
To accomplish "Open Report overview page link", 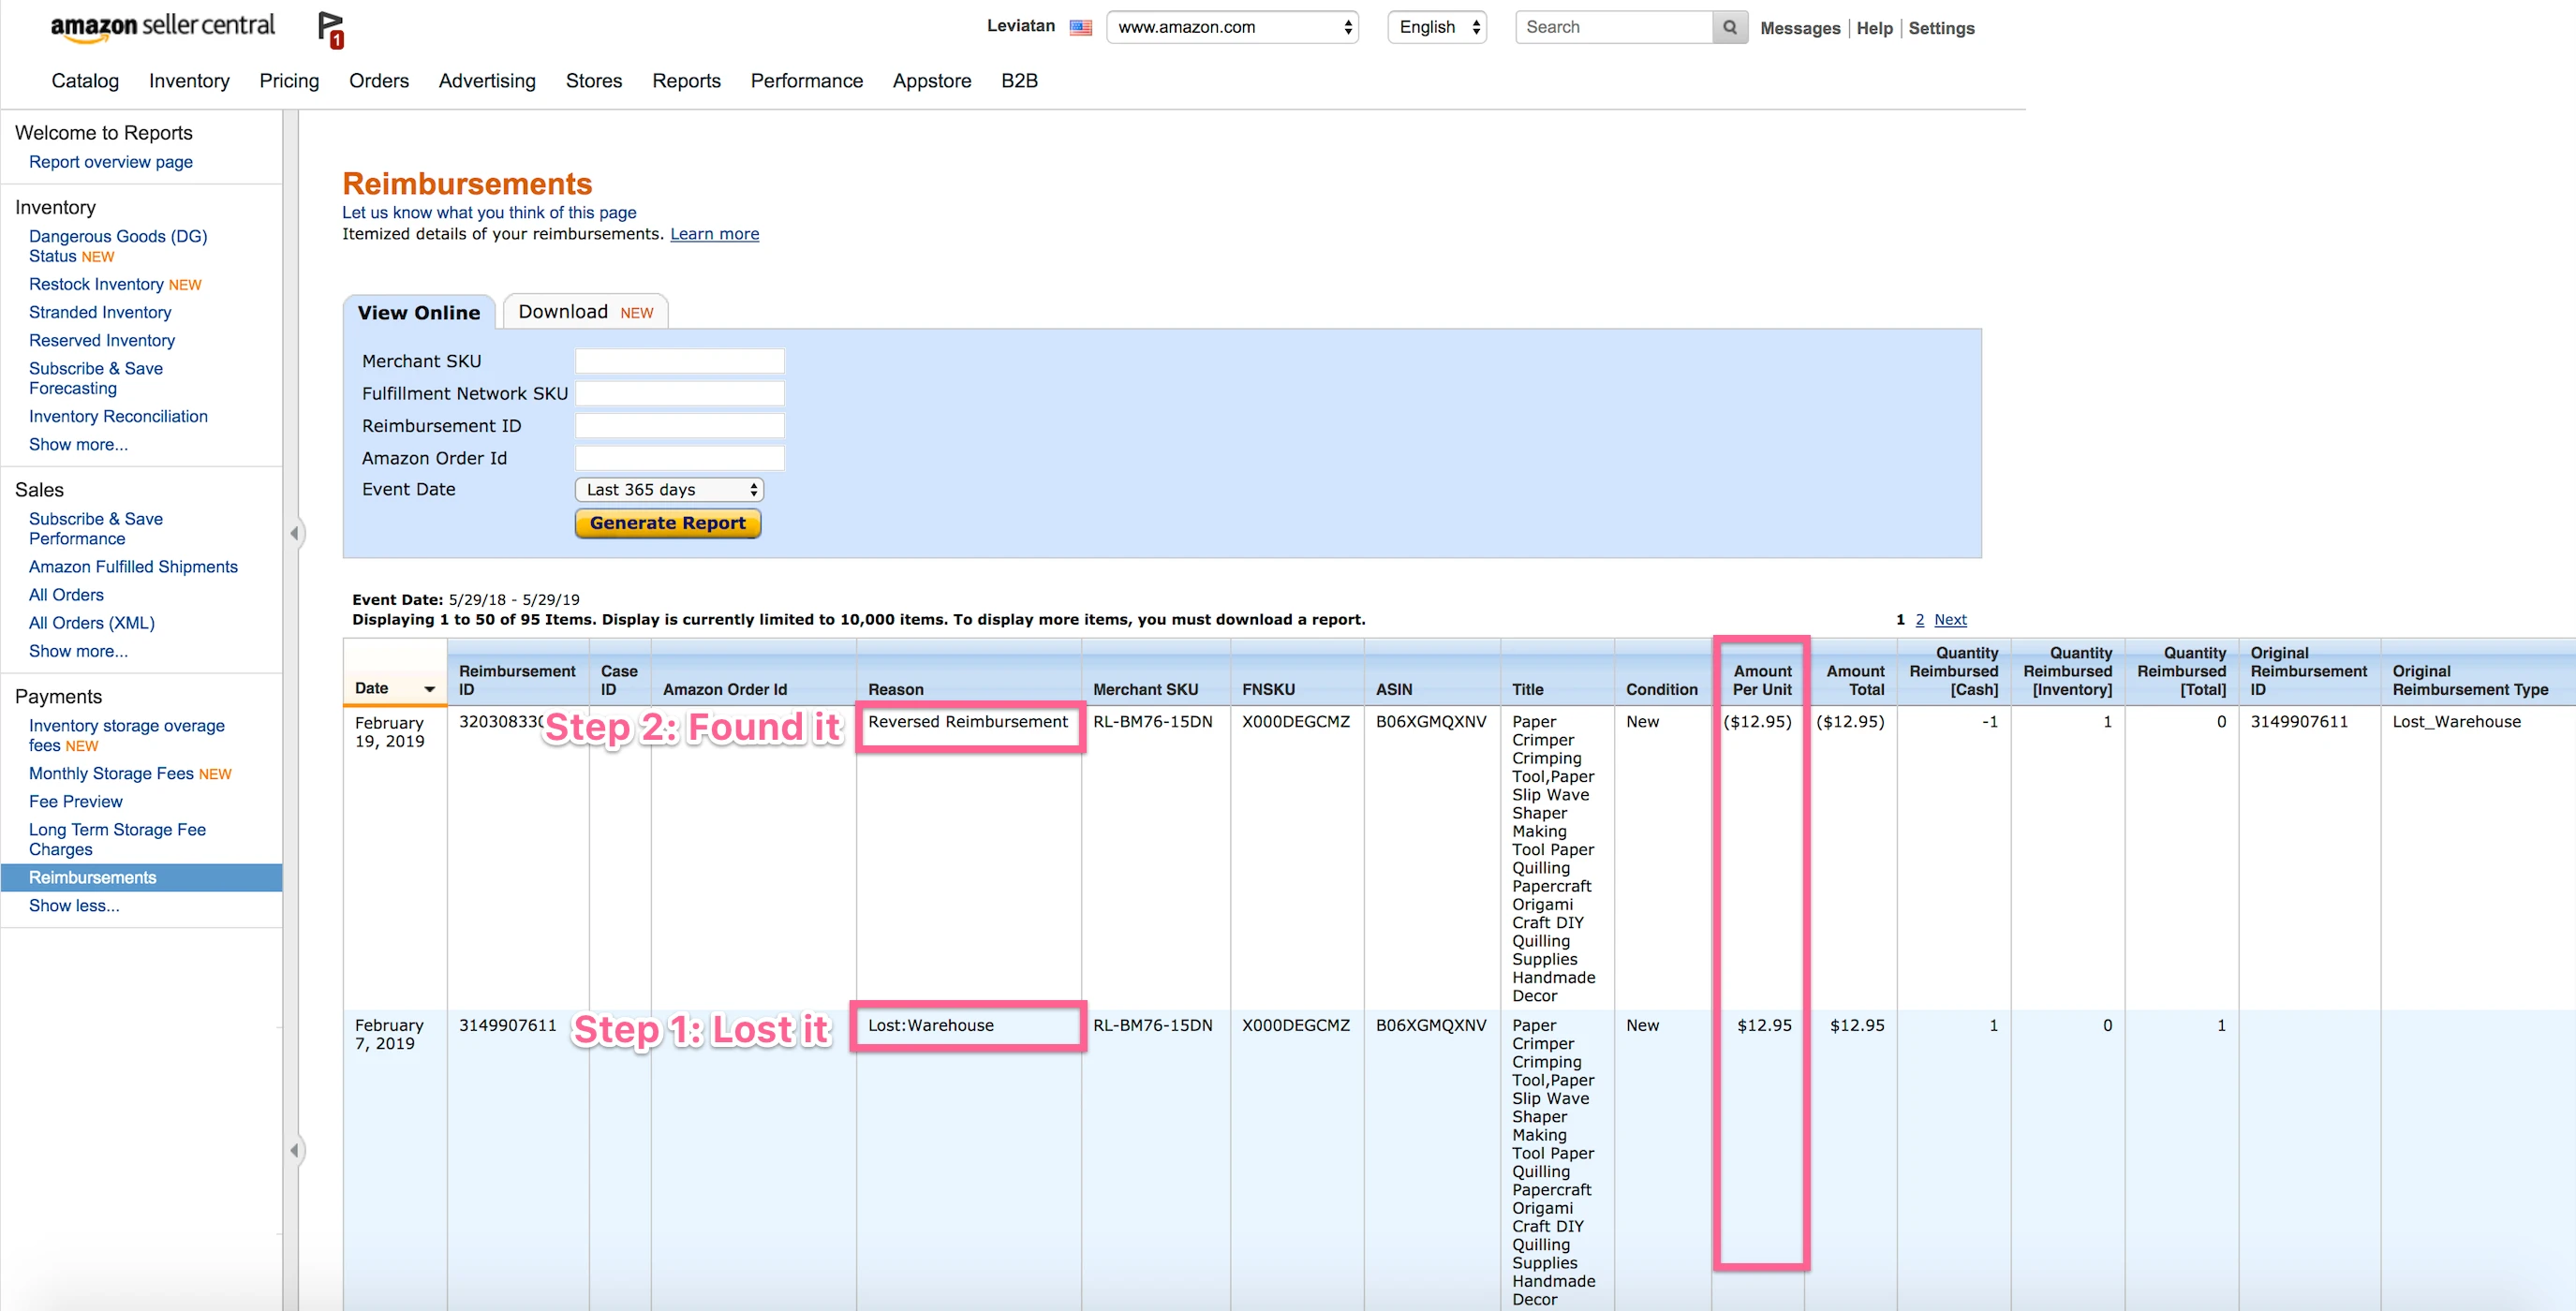I will pos(111,162).
